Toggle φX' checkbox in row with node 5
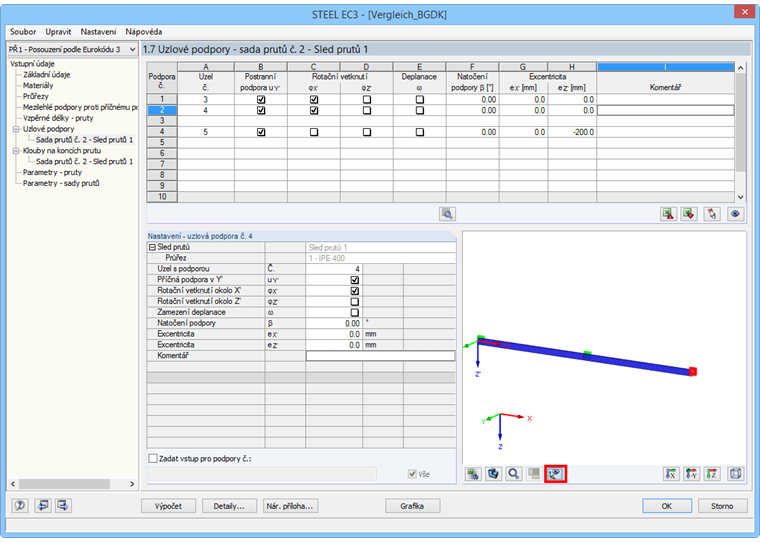This screenshot has height=542, width=760. tap(314, 132)
